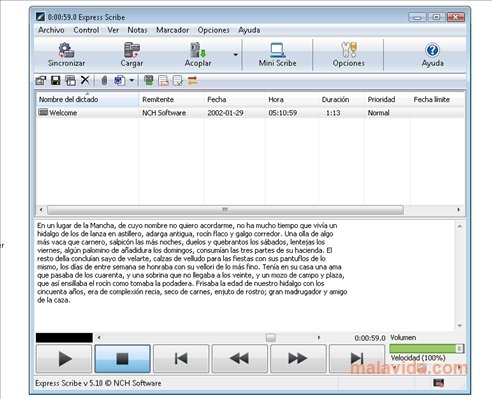Click the Rewind button
The height and width of the screenshot is (399, 492).
(x=240, y=359)
